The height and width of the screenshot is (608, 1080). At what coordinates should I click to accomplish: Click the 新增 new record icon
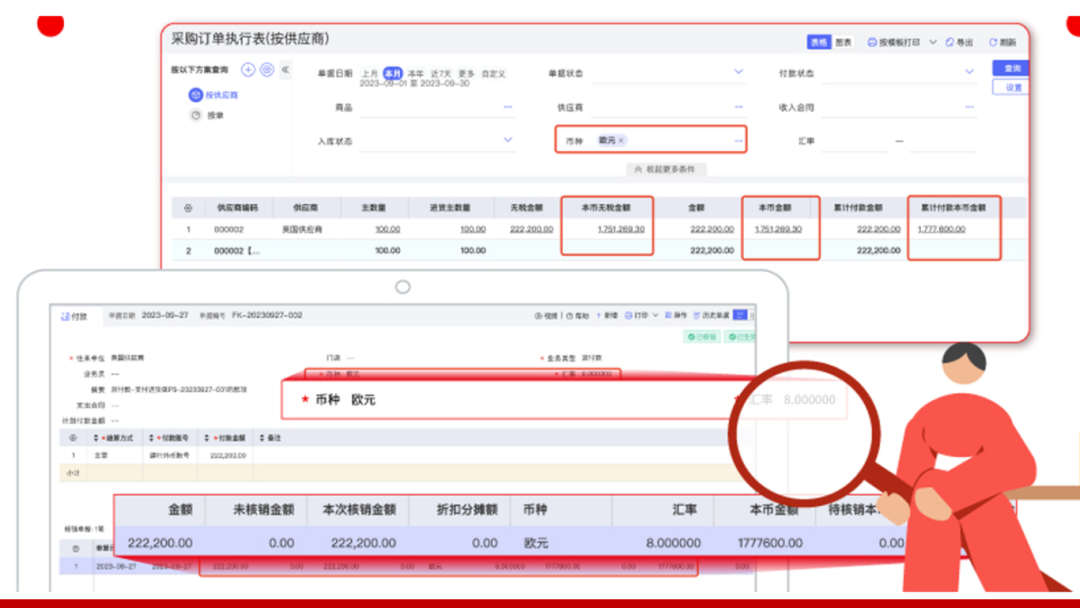pyautogui.click(x=601, y=315)
